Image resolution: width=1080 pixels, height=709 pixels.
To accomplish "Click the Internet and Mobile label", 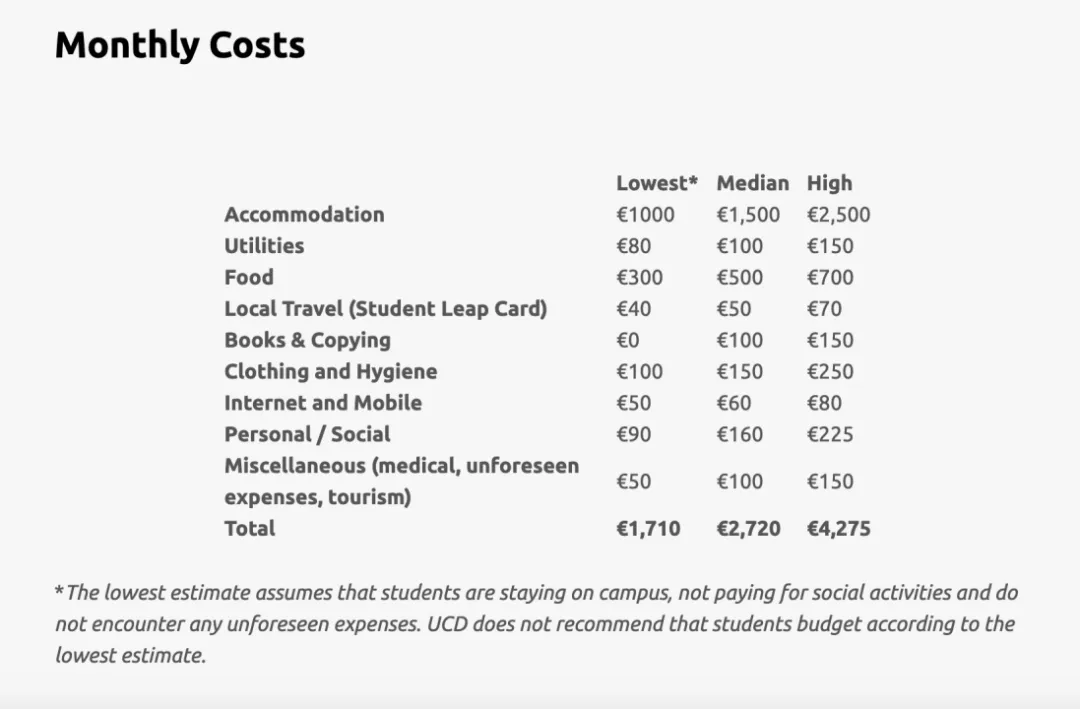I will tap(323, 402).
